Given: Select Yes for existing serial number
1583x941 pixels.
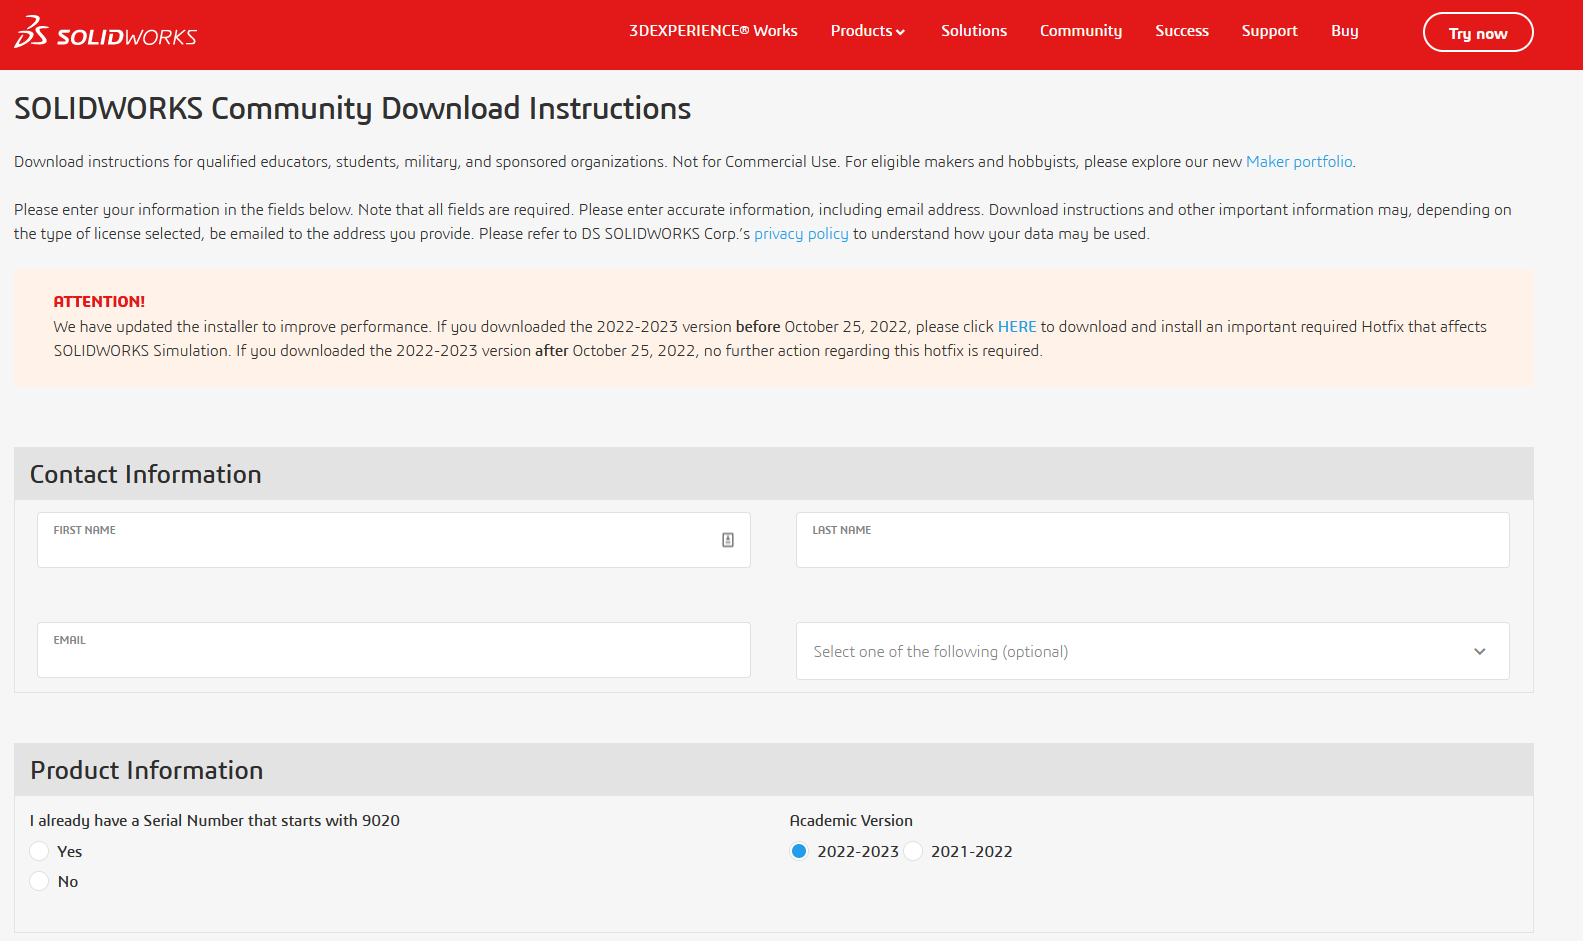Looking at the screenshot, I should pyautogui.click(x=39, y=851).
